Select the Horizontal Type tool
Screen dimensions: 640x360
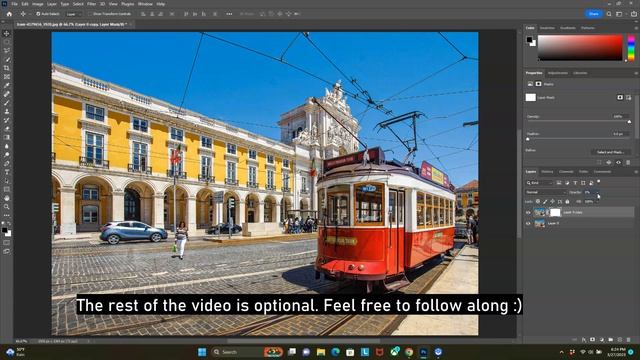tap(7, 172)
